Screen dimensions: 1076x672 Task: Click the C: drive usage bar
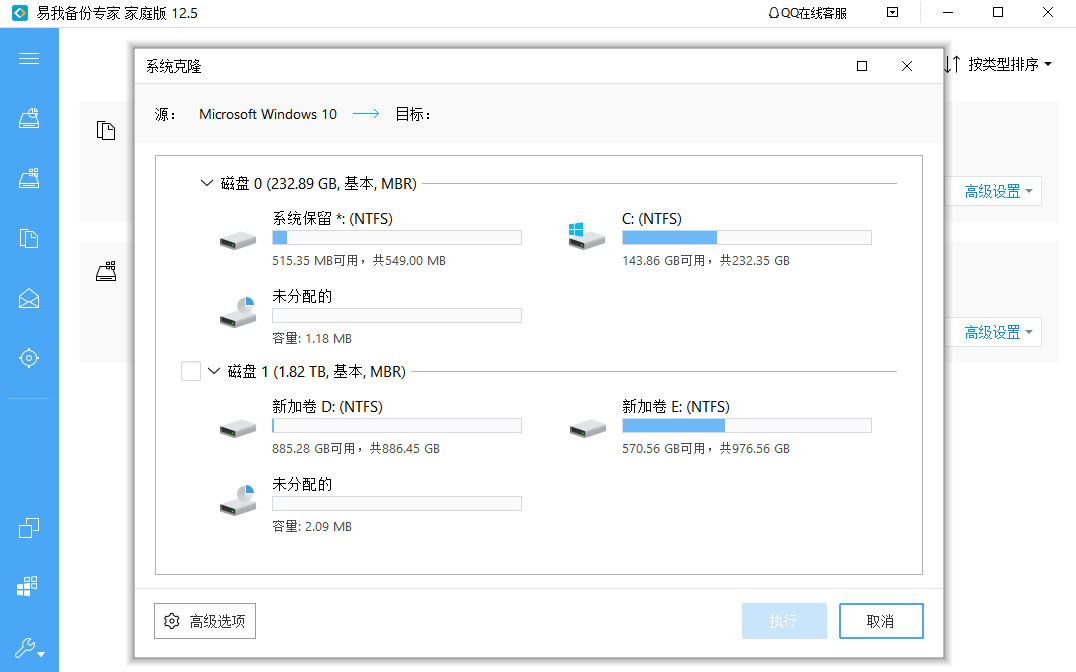(745, 237)
